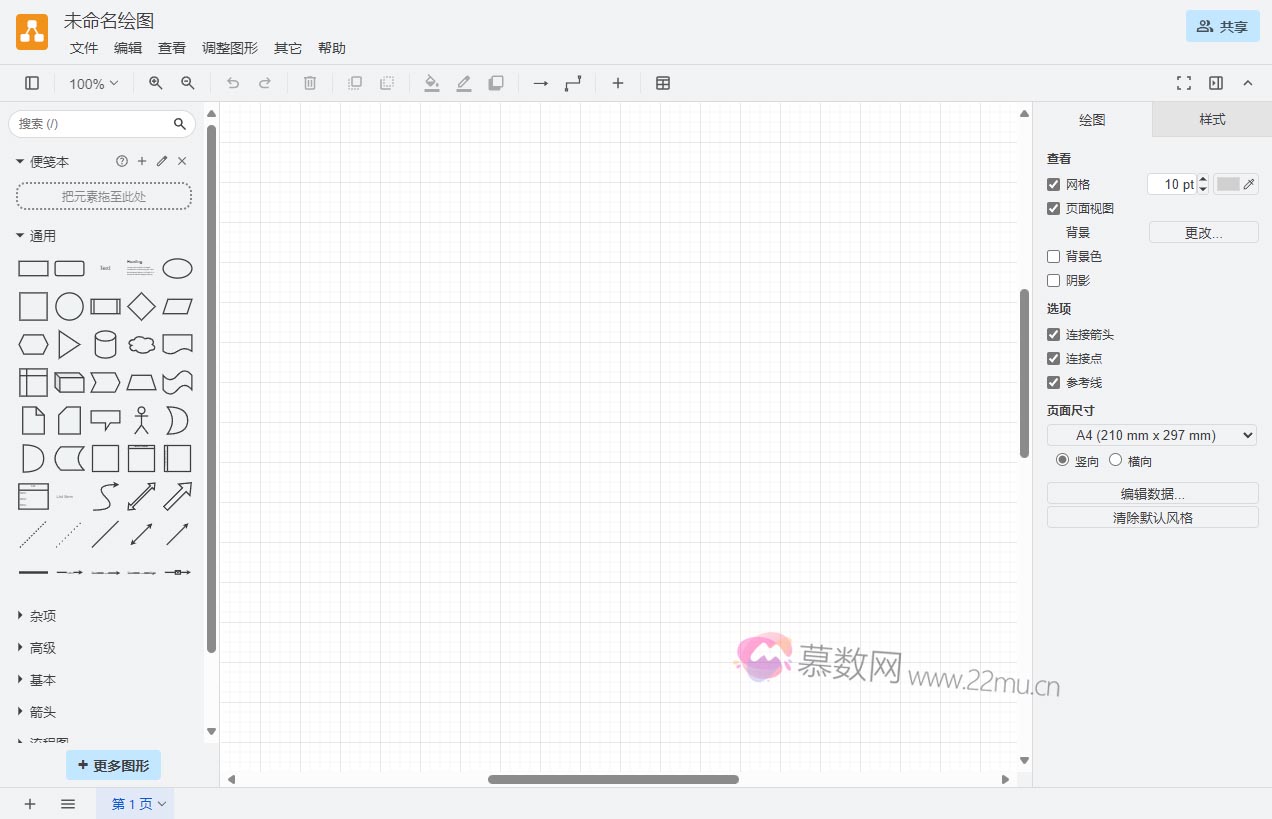Click the waypoint connector icon
The height and width of the screenshot is (819, 1272).
coord(572,83)
